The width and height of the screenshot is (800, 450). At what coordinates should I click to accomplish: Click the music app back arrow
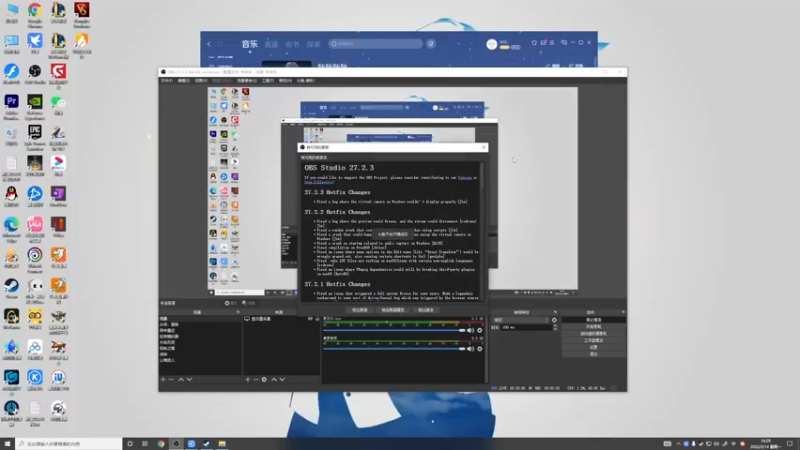[209, 44]
